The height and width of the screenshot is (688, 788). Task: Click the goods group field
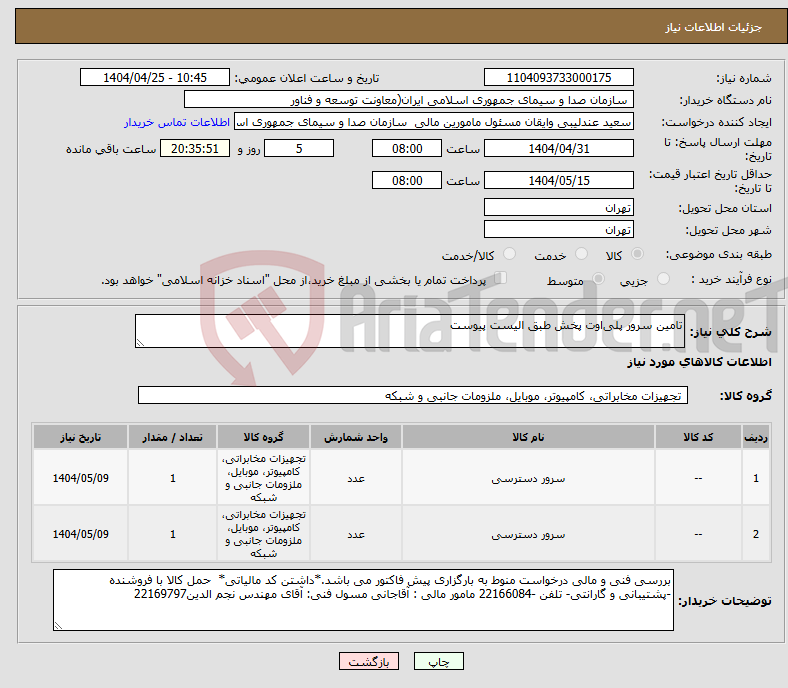click(413, 395)
